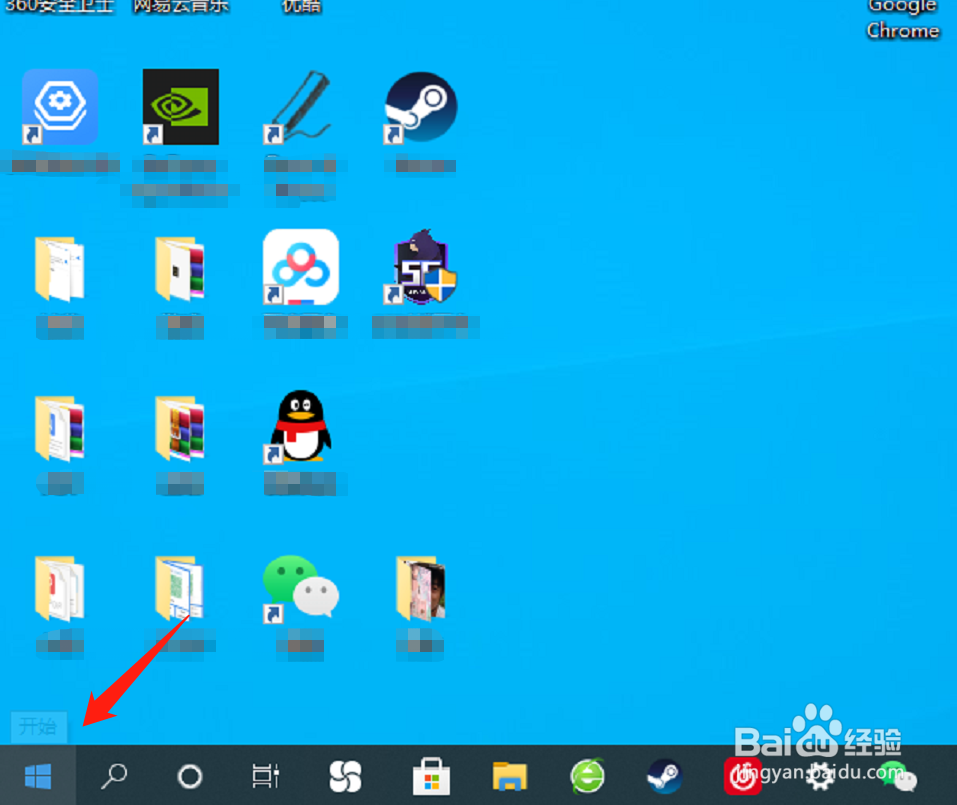
Task: Open the pen tablet driver desktop shortcut
Action: point(300,107)
